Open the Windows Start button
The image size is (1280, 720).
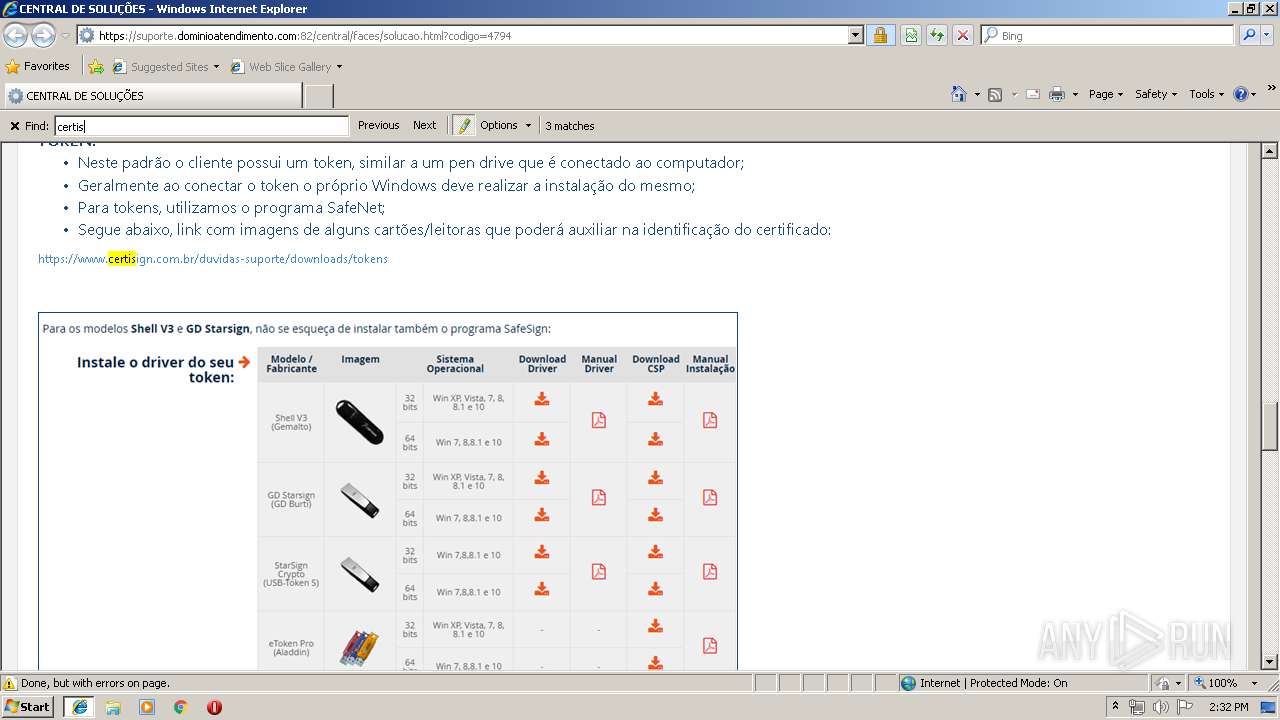point(27,706)
